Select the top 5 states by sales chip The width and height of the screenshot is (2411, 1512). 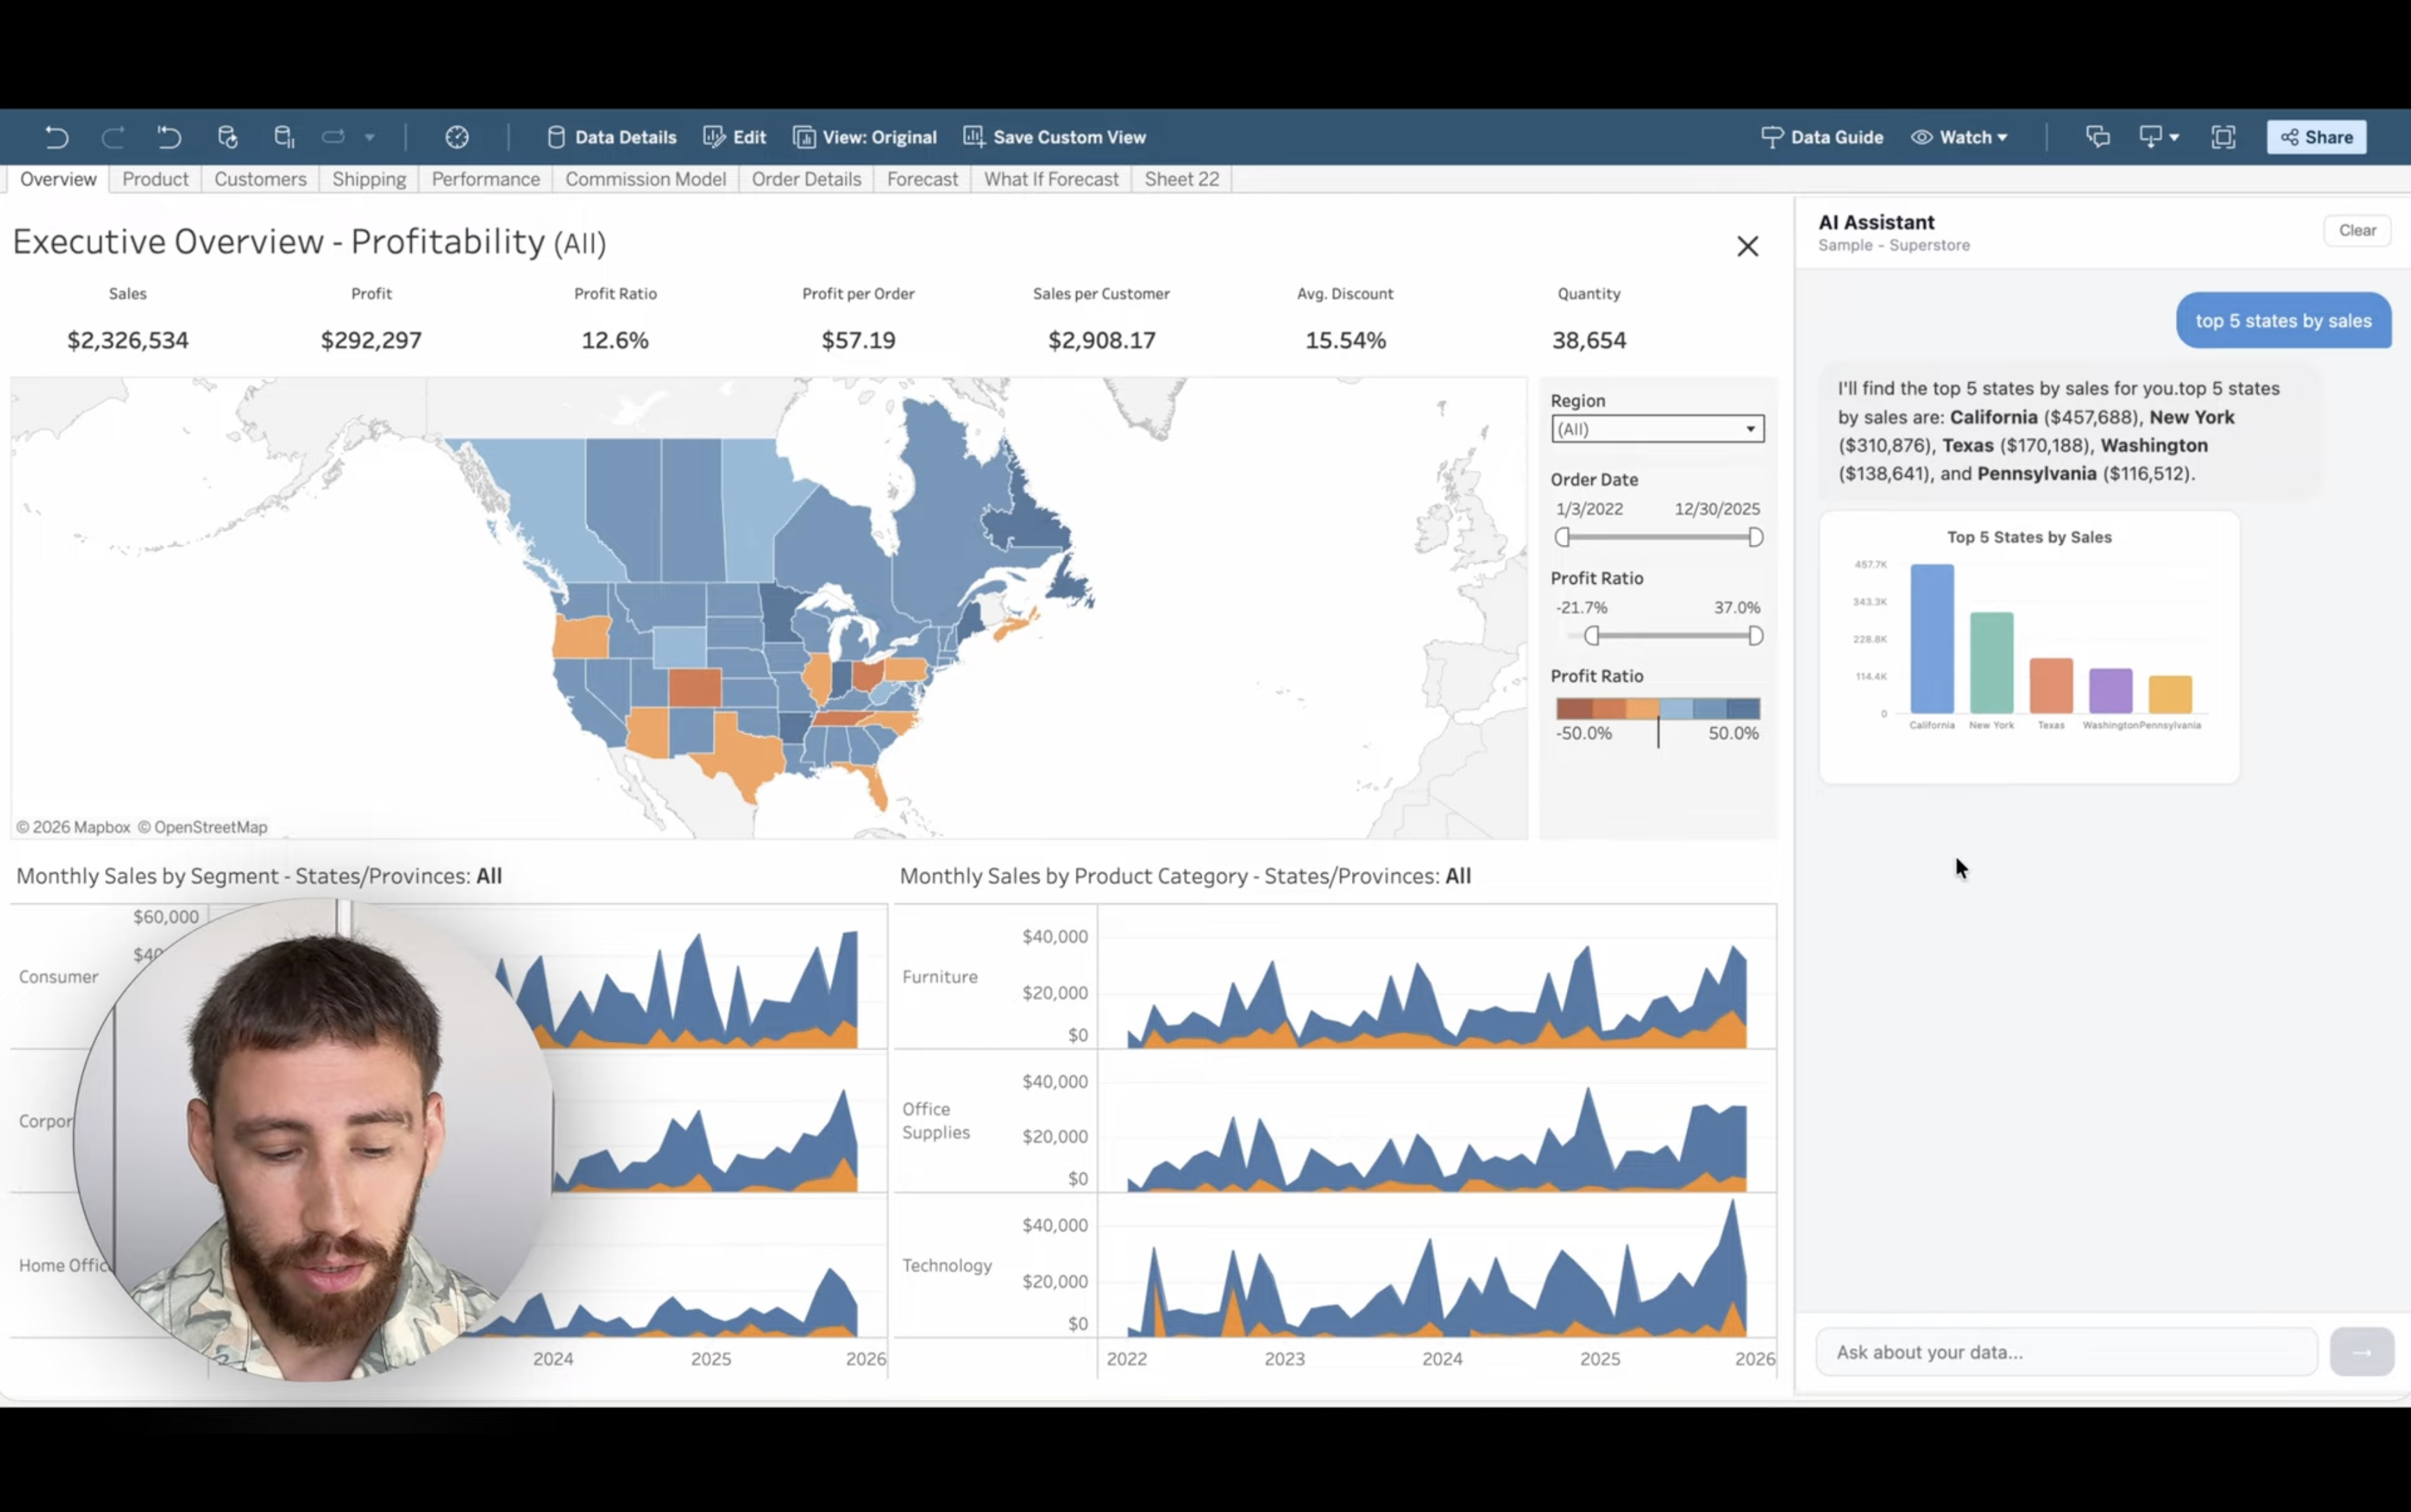pyautogui.click(x=2282, y=320)
